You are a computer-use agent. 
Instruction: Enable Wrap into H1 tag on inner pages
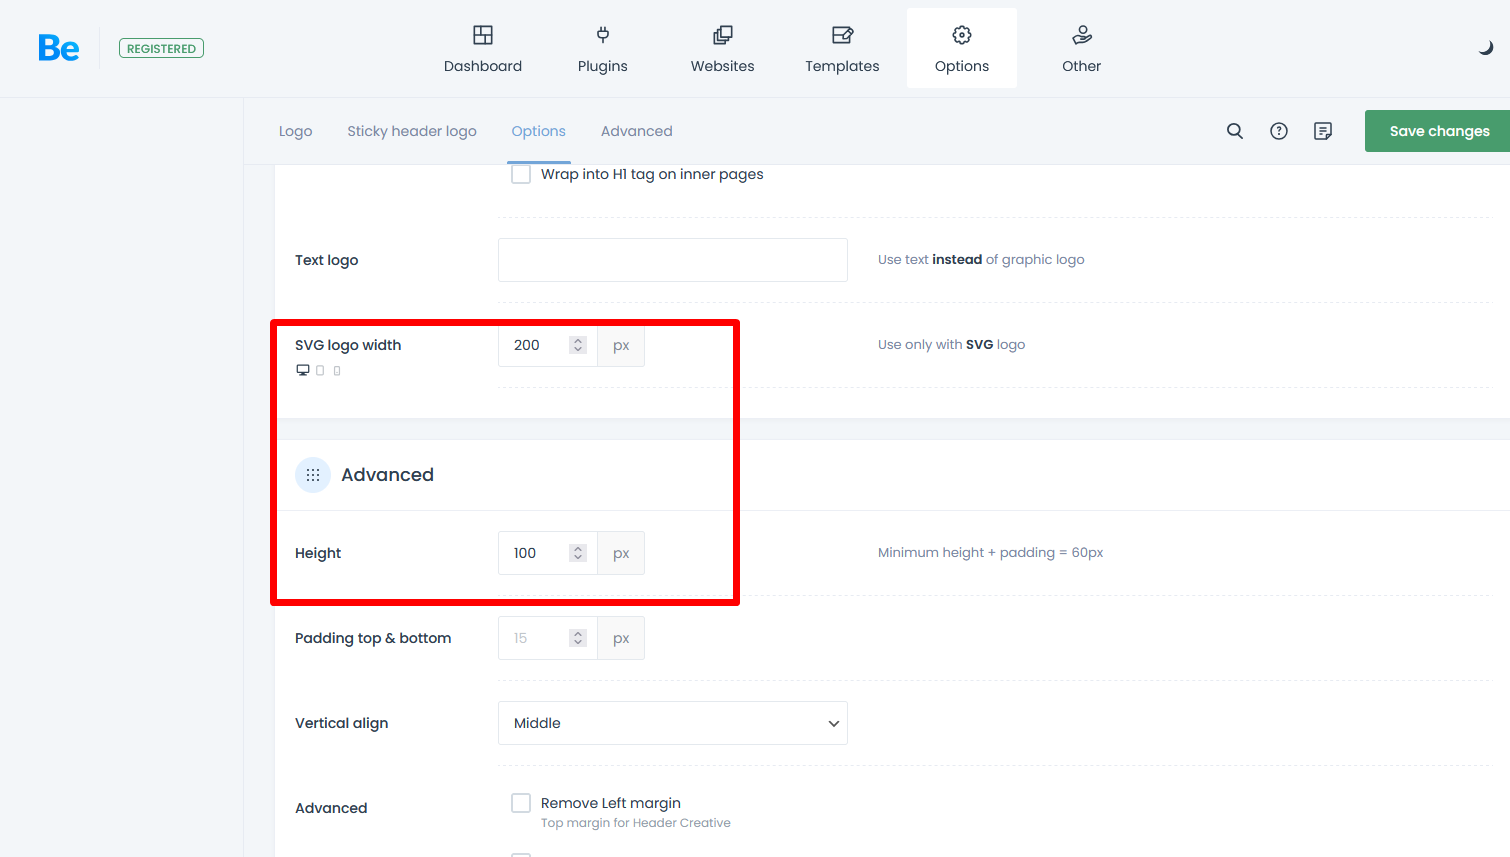coord(521,174)
